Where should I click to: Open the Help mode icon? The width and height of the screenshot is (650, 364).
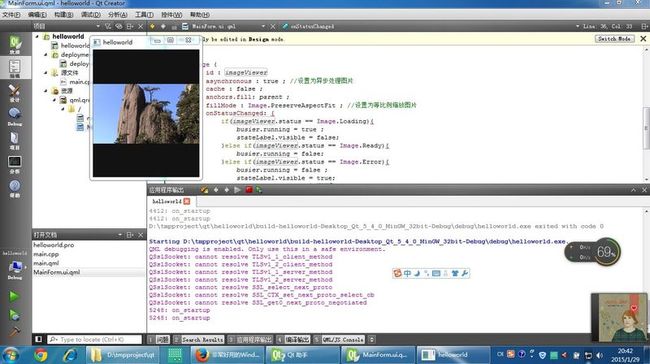pyautogui.click(x=15, y=189)
